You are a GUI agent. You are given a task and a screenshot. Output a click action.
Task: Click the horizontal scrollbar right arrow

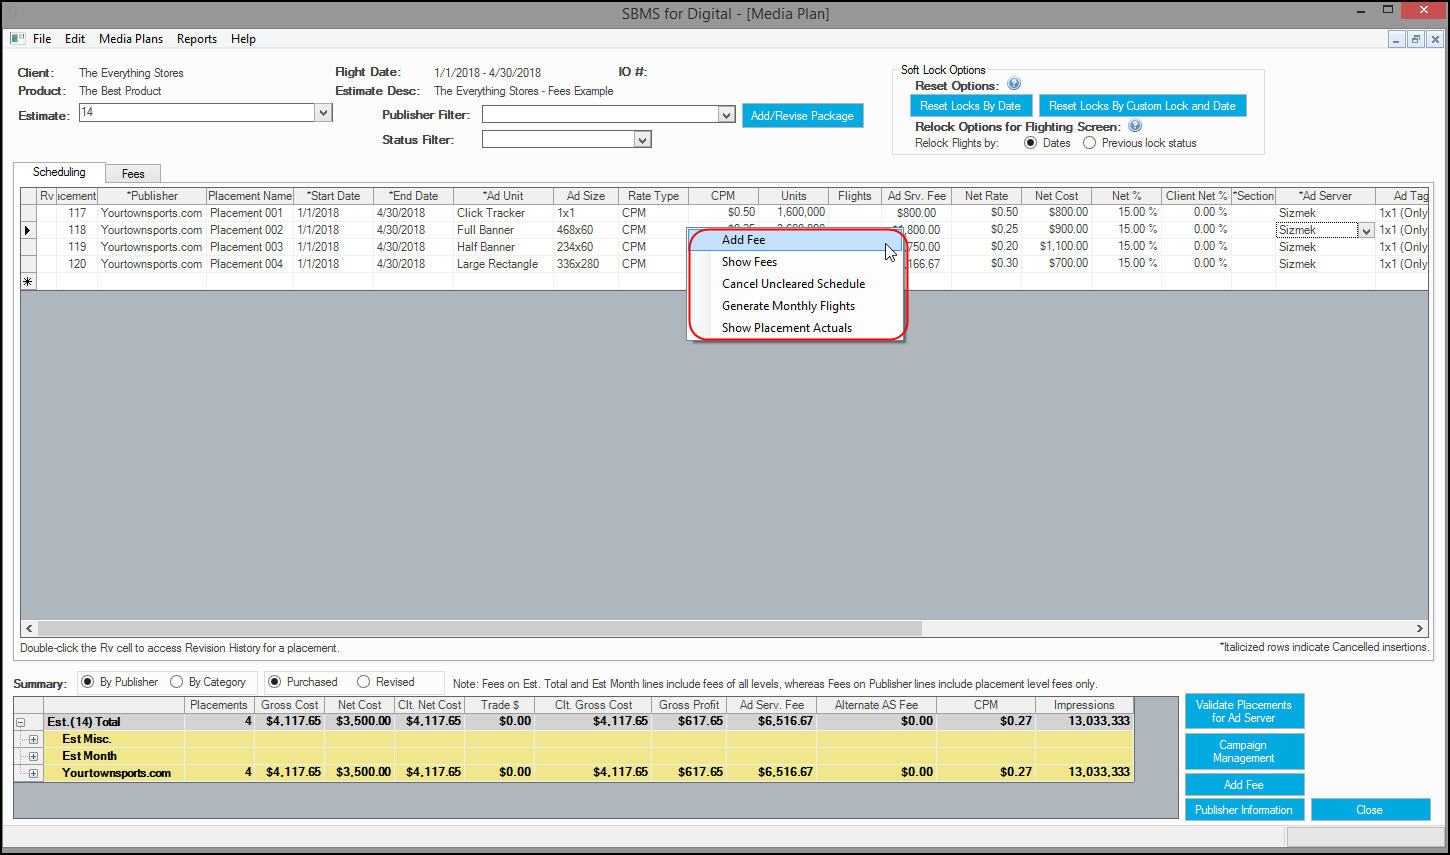[x=1419, y=628]
